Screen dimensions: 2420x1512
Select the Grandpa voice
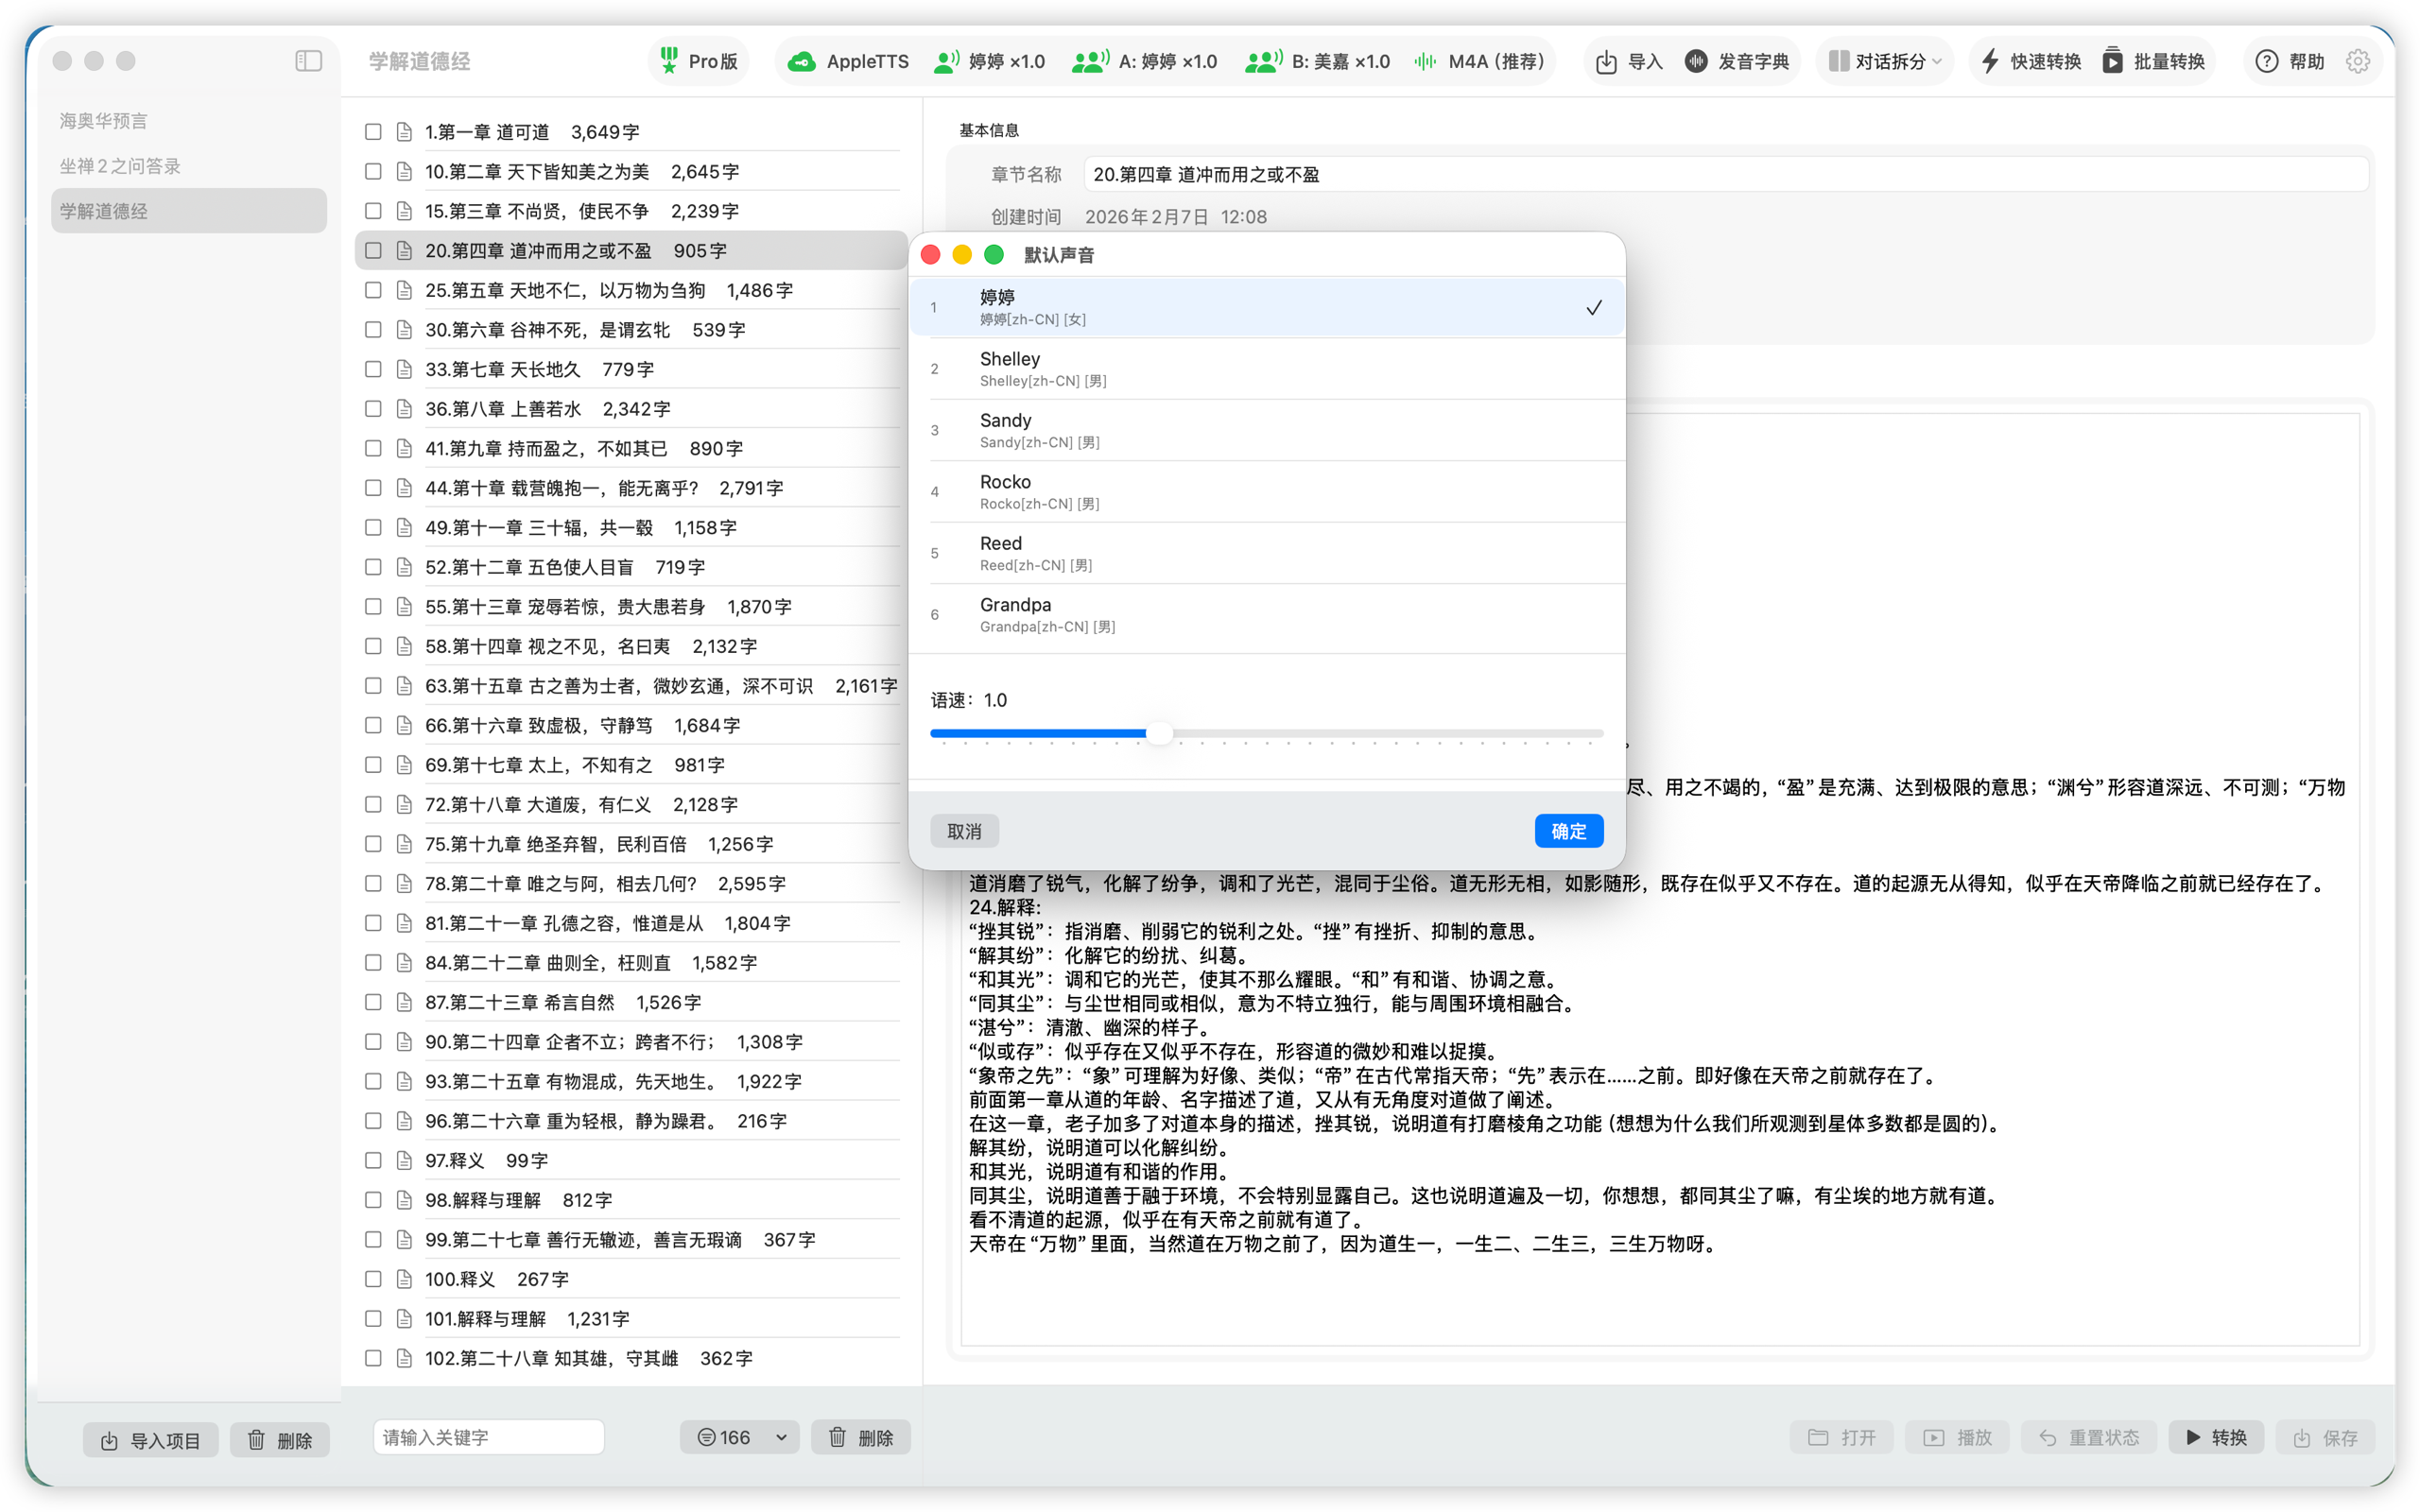[x=1266, y=615]
